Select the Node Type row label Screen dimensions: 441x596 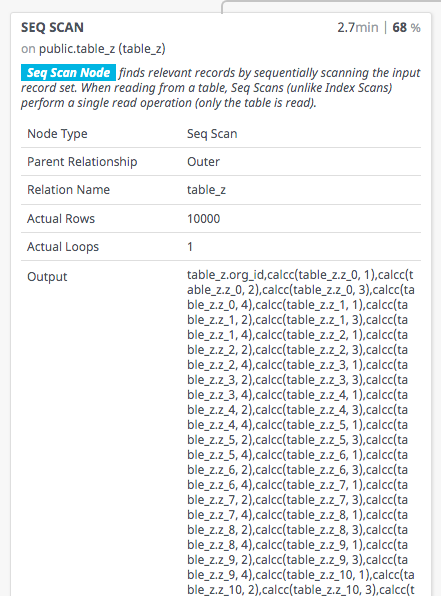pyautogui.click(x=57, y=134)
